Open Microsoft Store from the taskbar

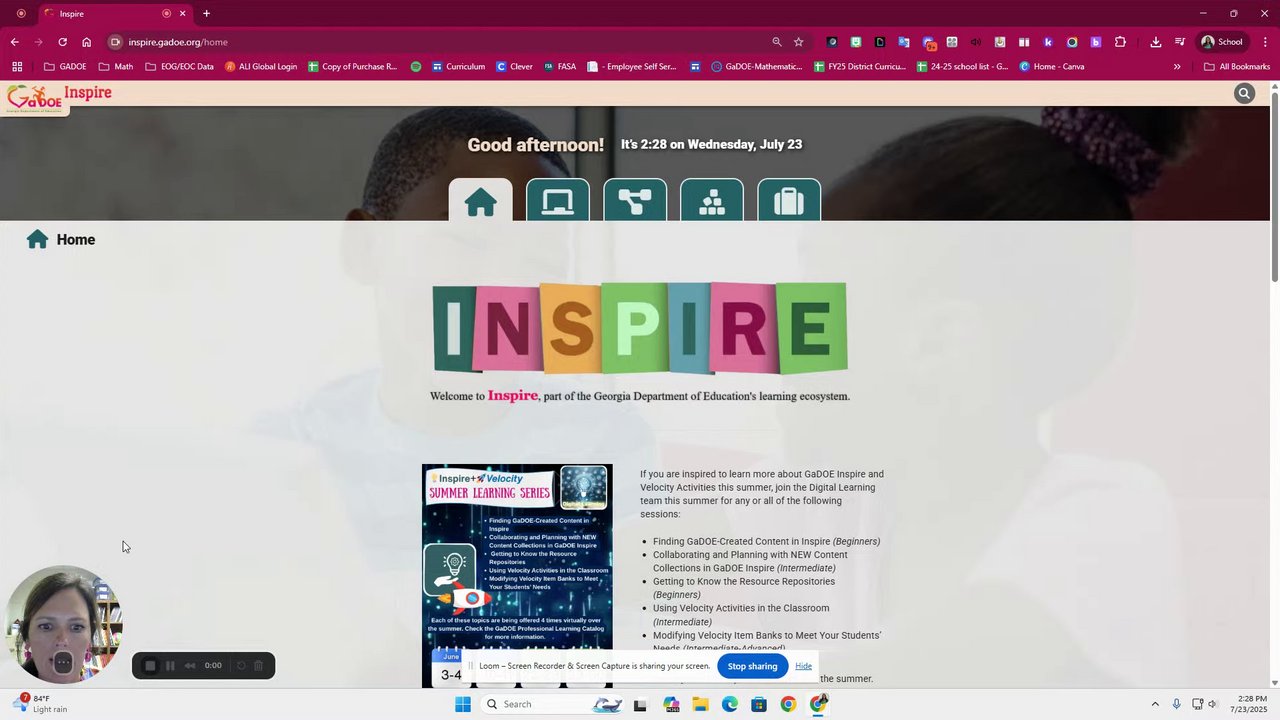tap(759, 704)
